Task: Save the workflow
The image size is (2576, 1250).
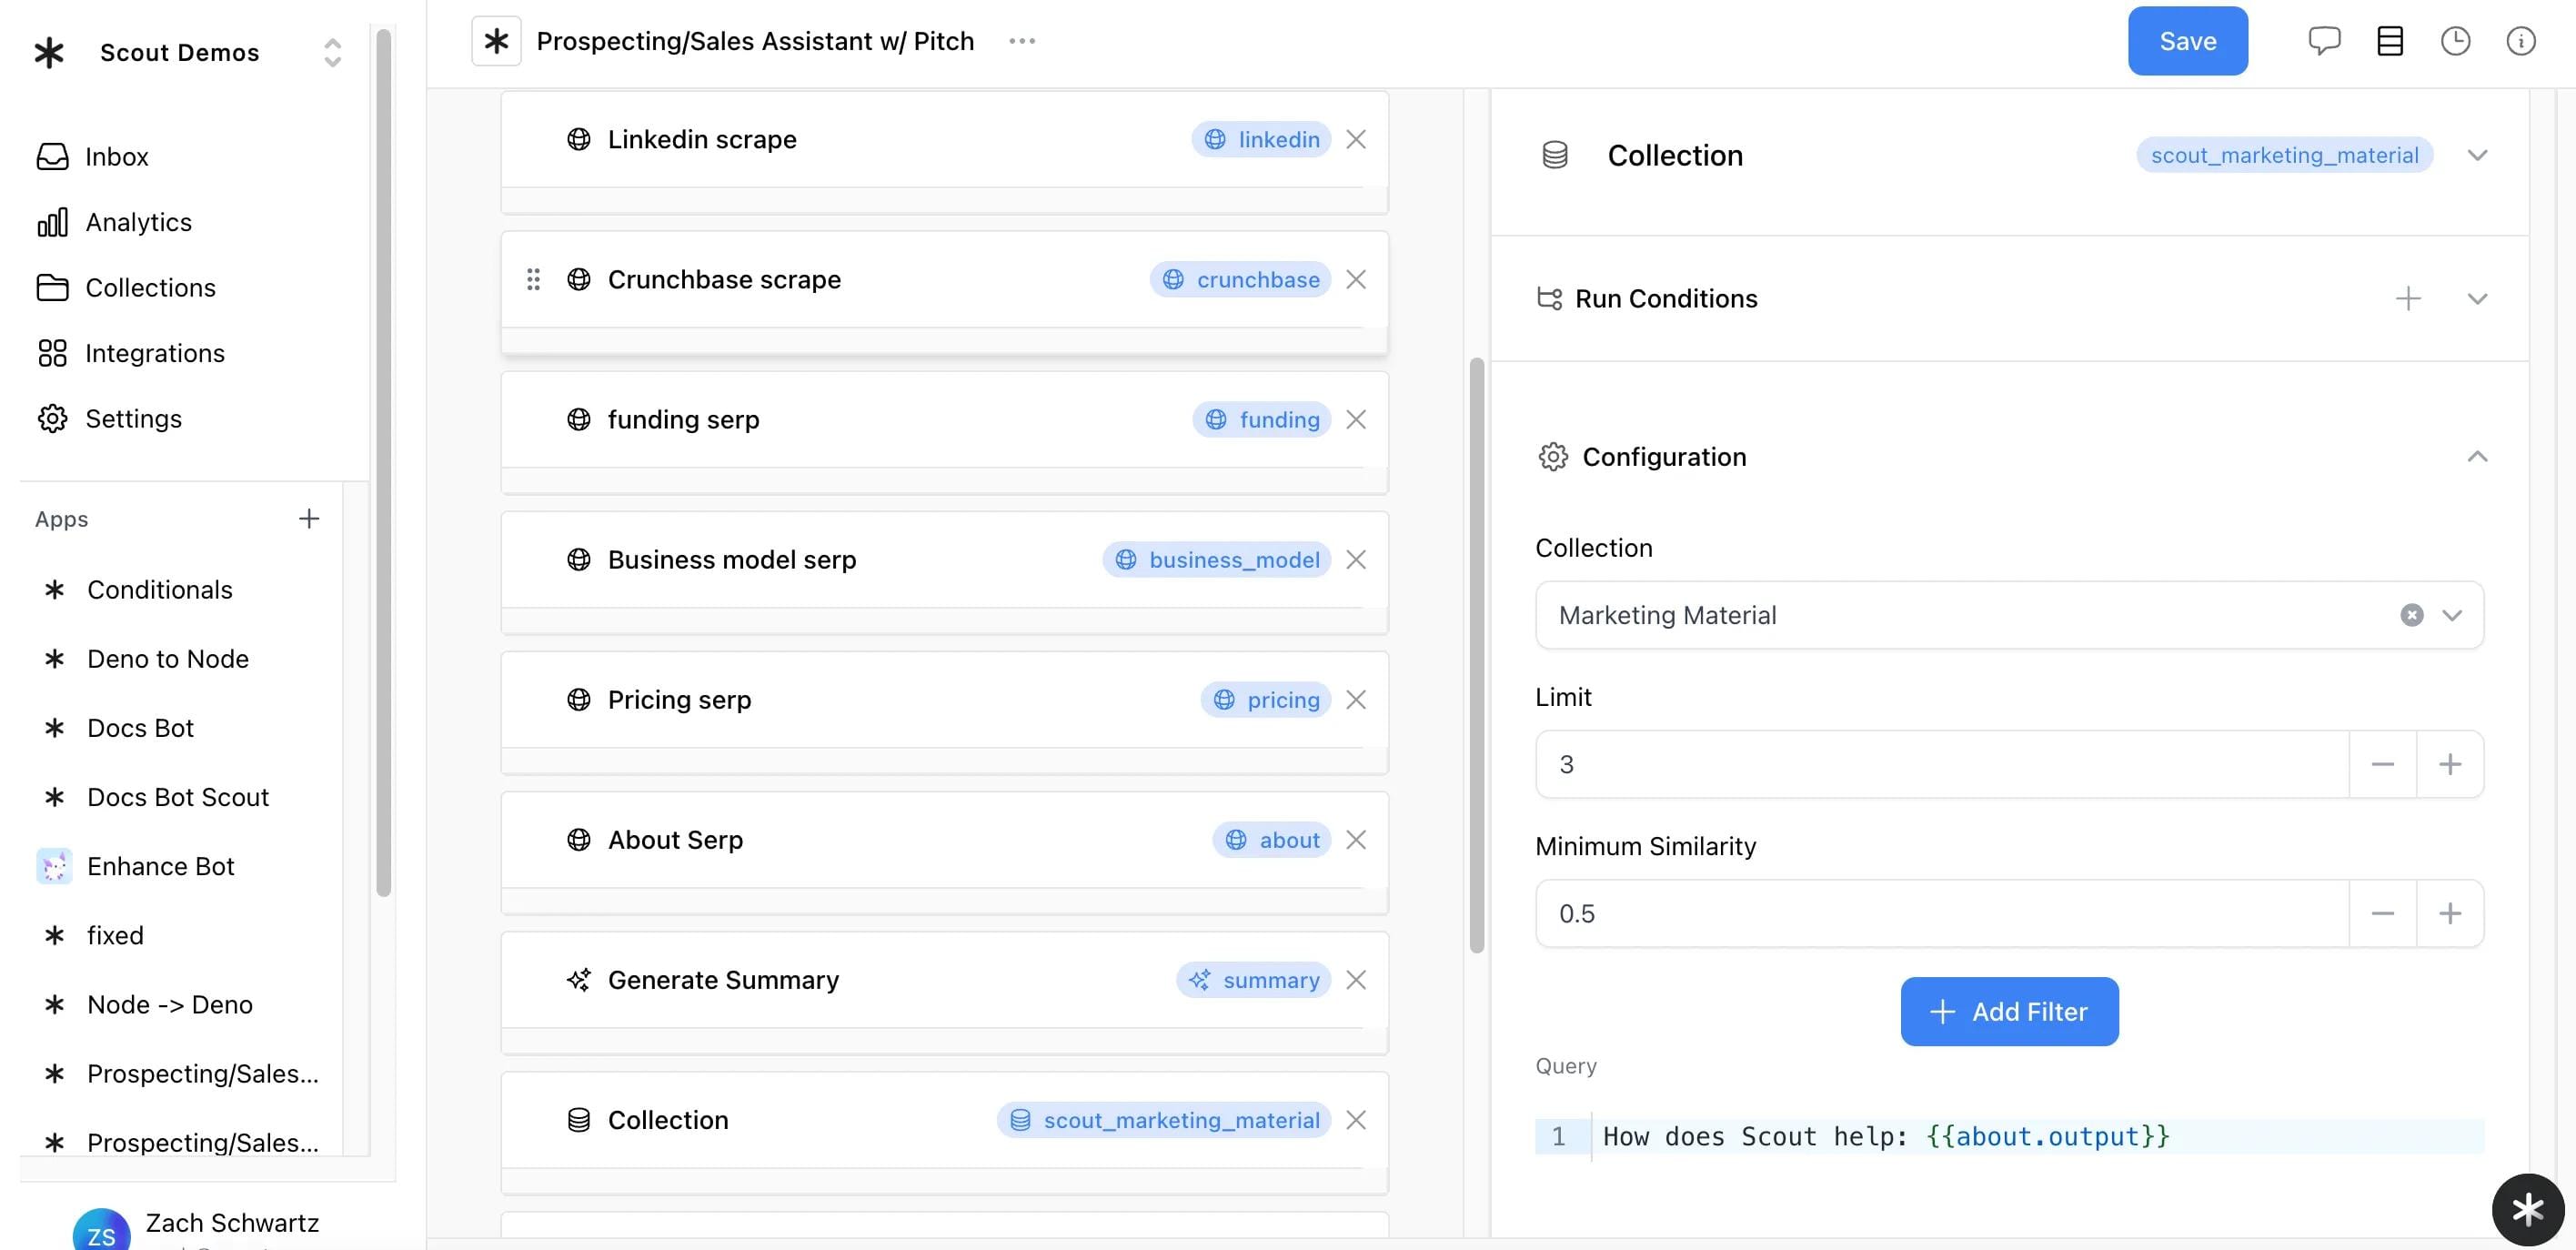Action: coord(2187,41)
